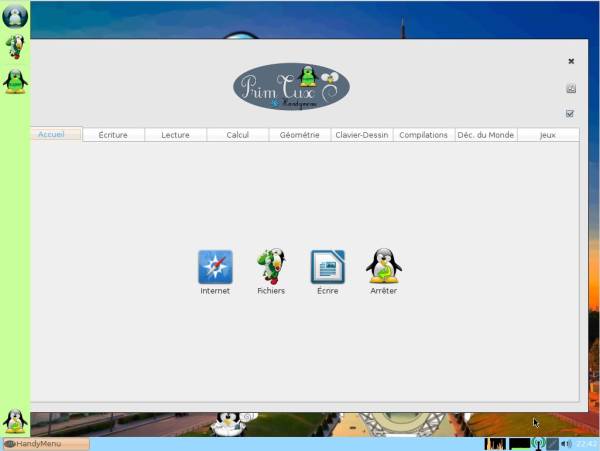Click the green-bodied penguin sidebar icon
The height and width of the screenshot is (451, 600).
[x=15, y=81]
